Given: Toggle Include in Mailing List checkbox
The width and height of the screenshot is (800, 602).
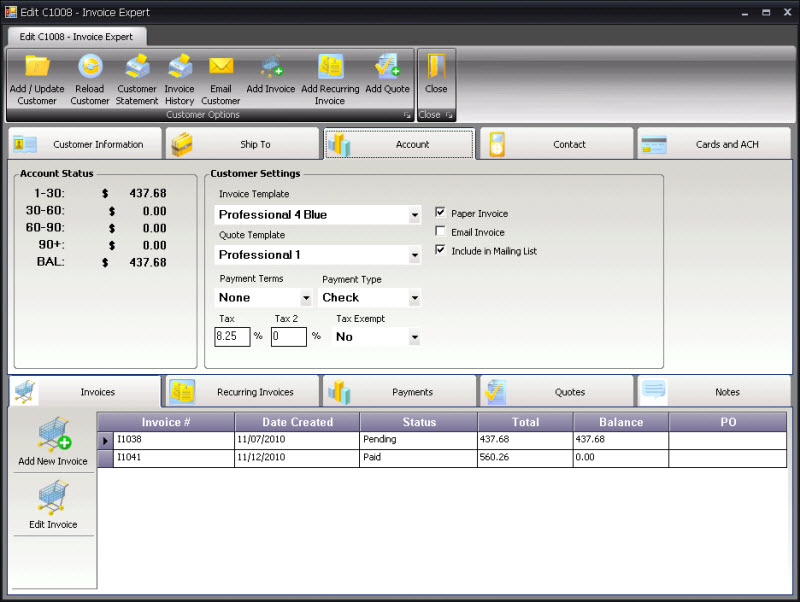Looking at the screenshot, I should (x=440, y=250).
